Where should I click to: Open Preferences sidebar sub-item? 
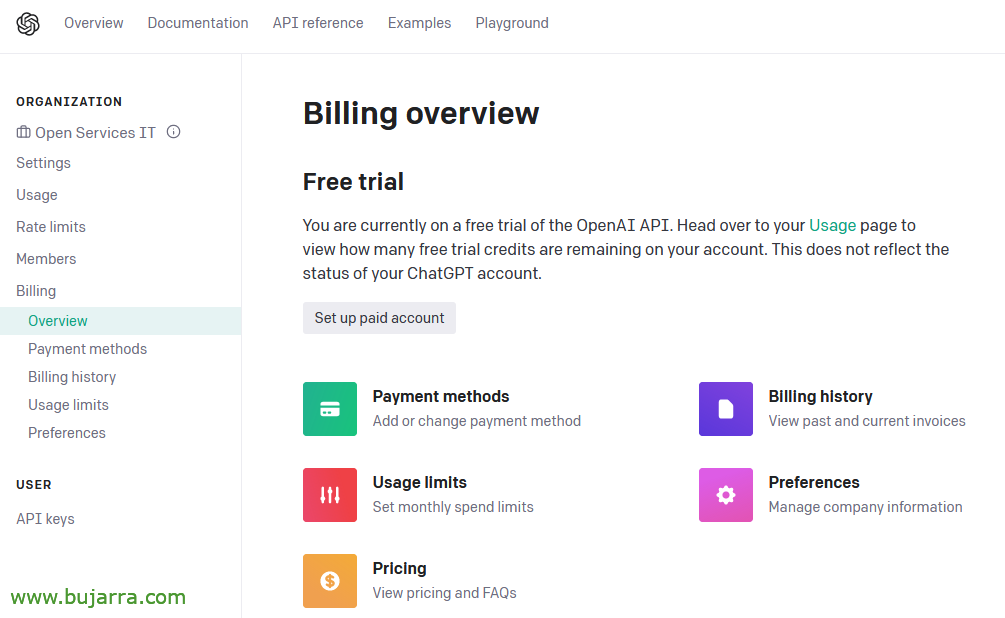(67, 433)
